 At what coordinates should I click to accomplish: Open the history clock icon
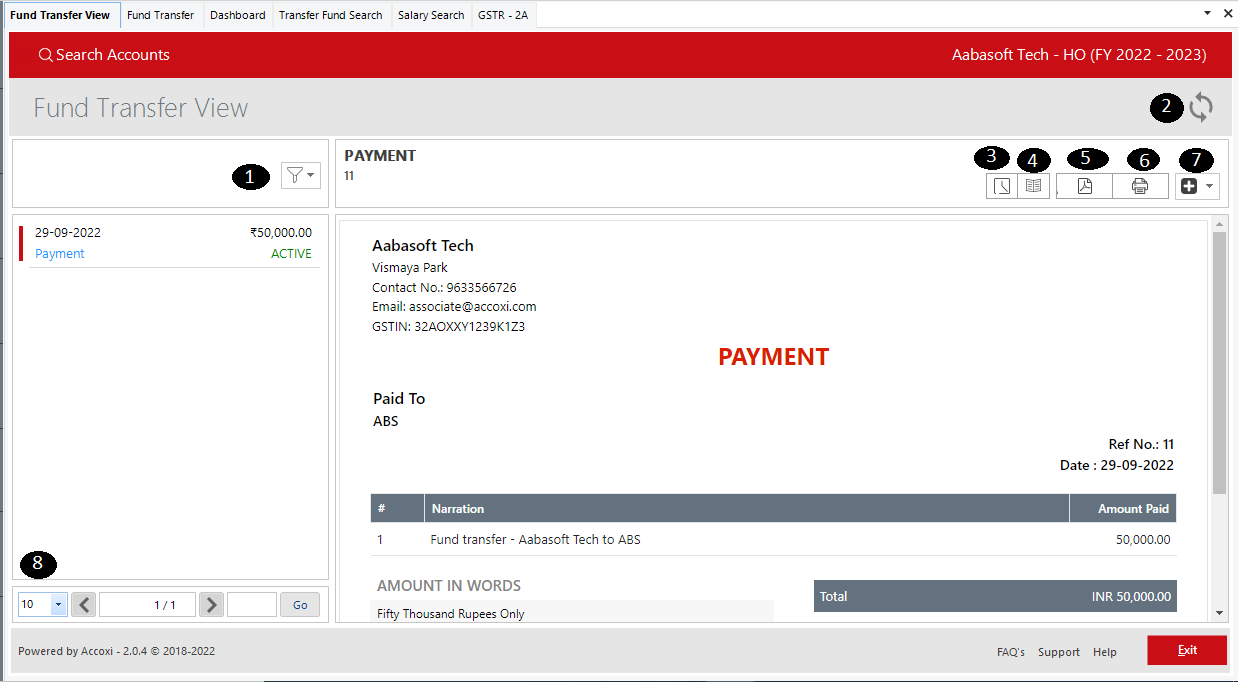[1002, 186]
